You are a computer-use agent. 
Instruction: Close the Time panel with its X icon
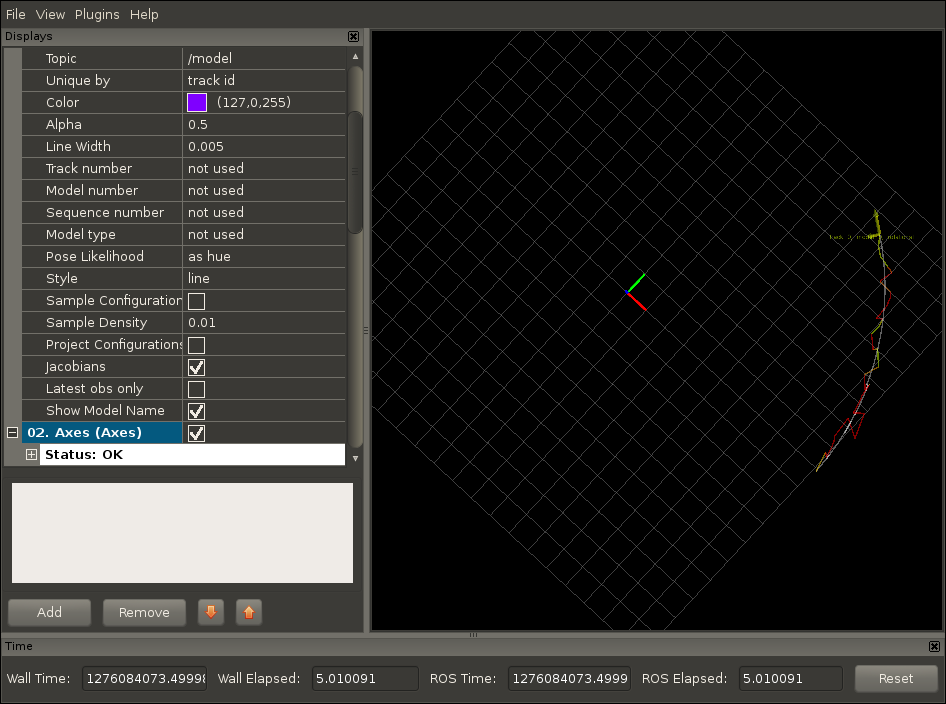[934, 647]
